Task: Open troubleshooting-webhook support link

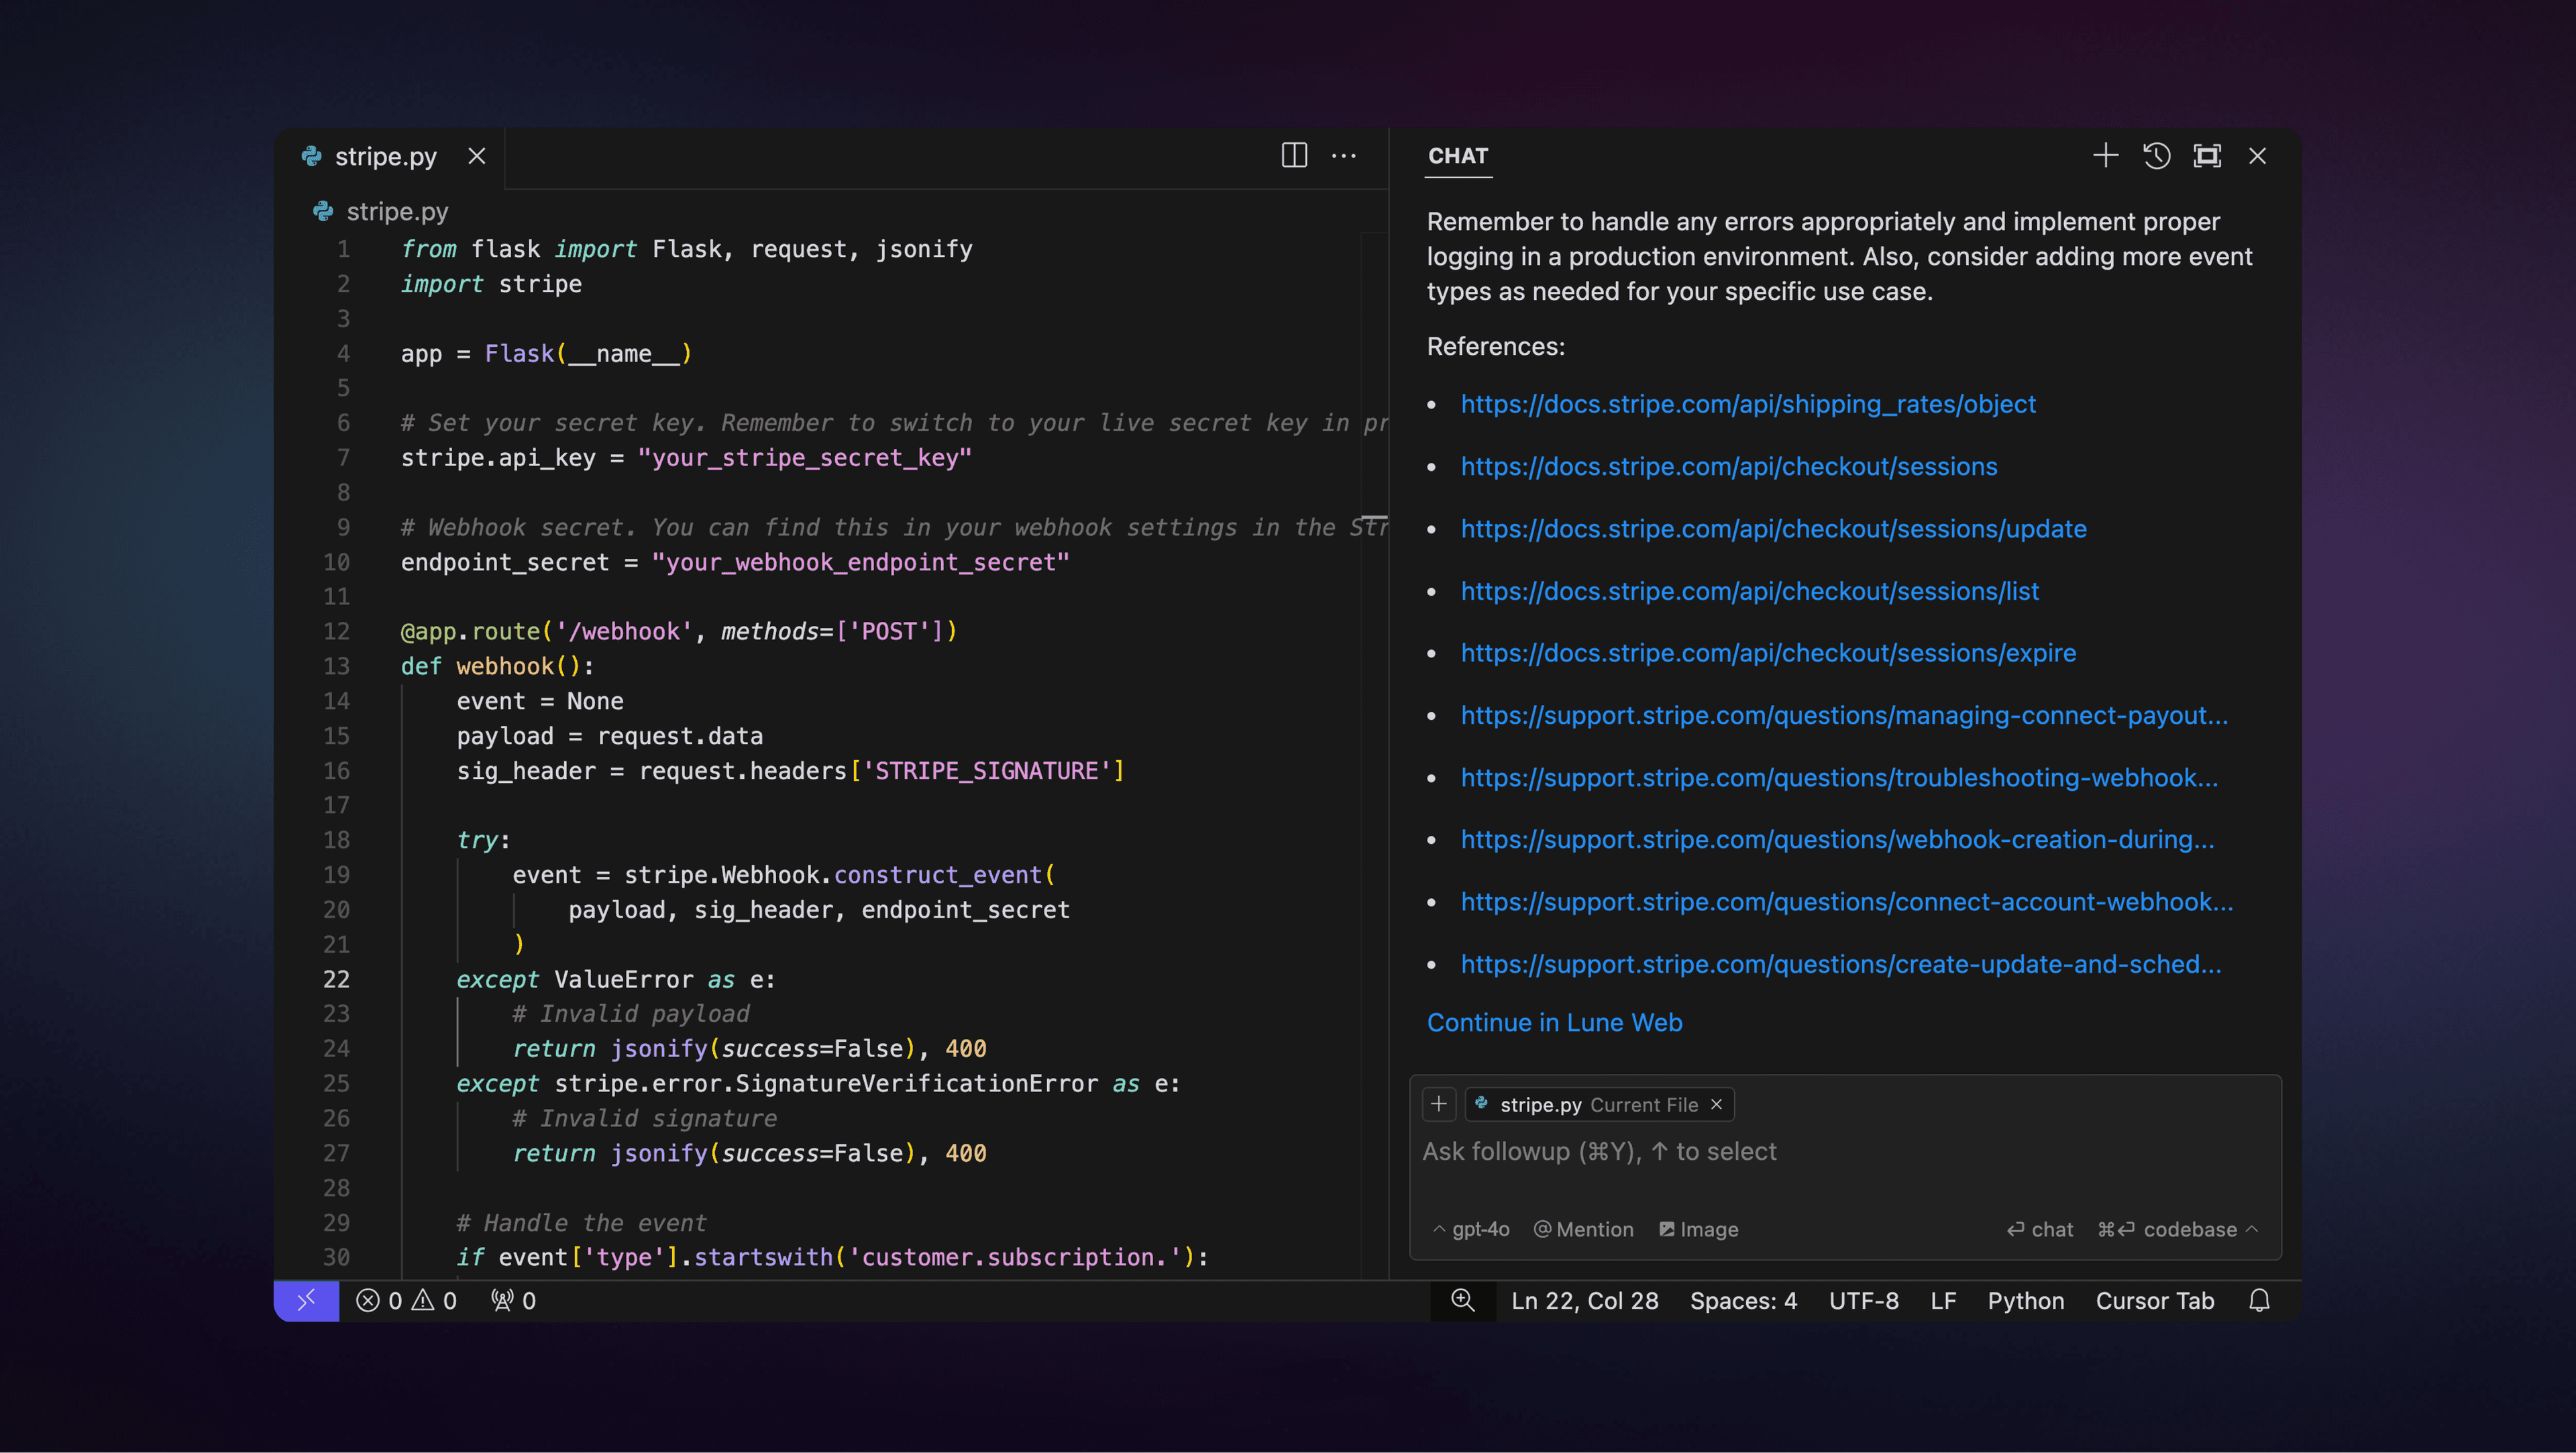Action: pos(1839,777)
